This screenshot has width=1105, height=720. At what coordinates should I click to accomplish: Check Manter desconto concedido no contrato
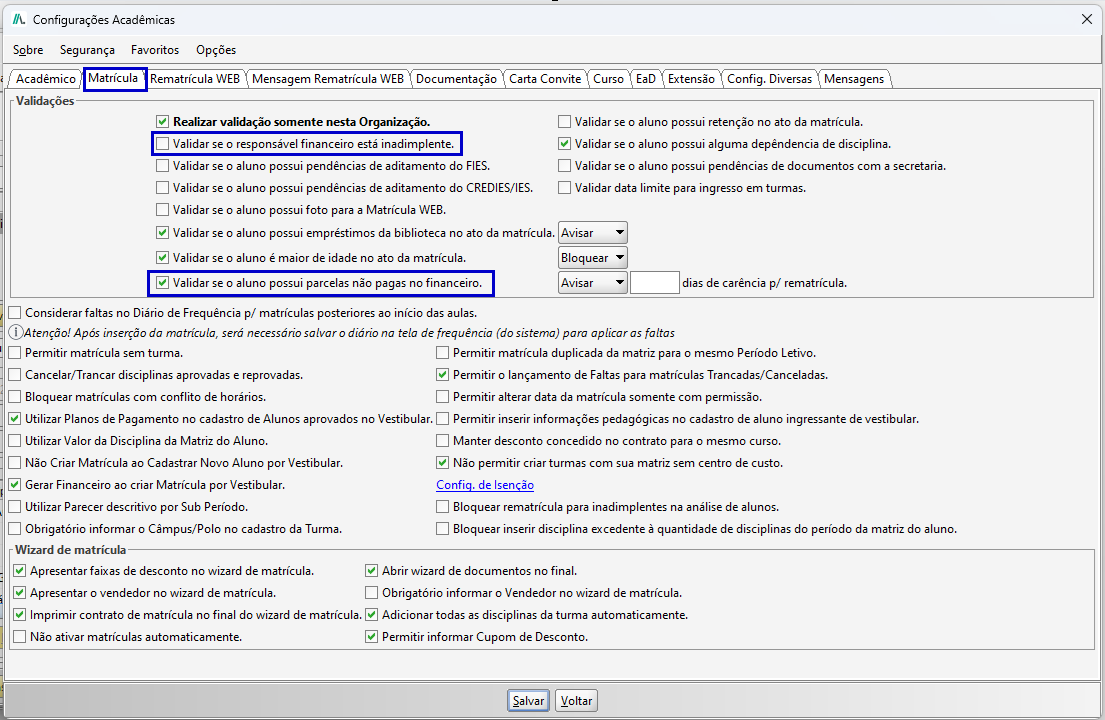tap(443, 441)
